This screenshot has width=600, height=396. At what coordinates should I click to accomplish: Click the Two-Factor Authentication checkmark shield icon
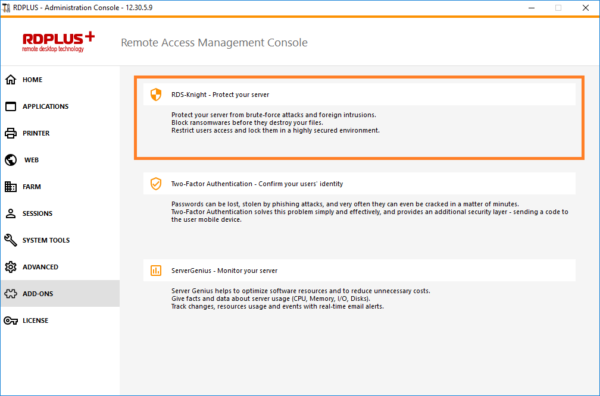[156, 184]
